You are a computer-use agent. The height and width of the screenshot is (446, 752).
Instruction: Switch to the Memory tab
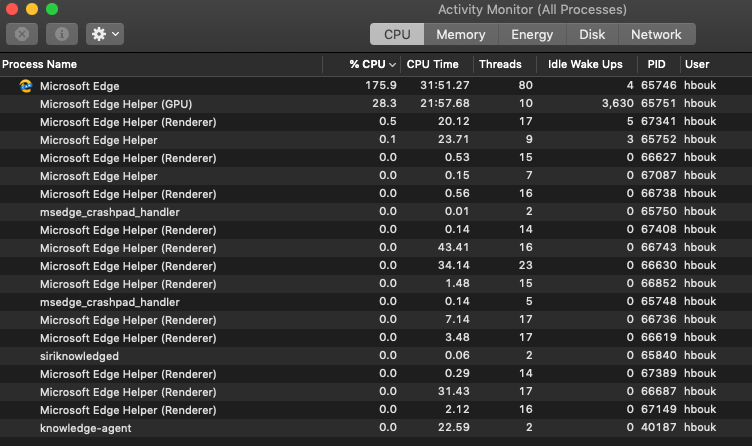(x=461, y=35)
